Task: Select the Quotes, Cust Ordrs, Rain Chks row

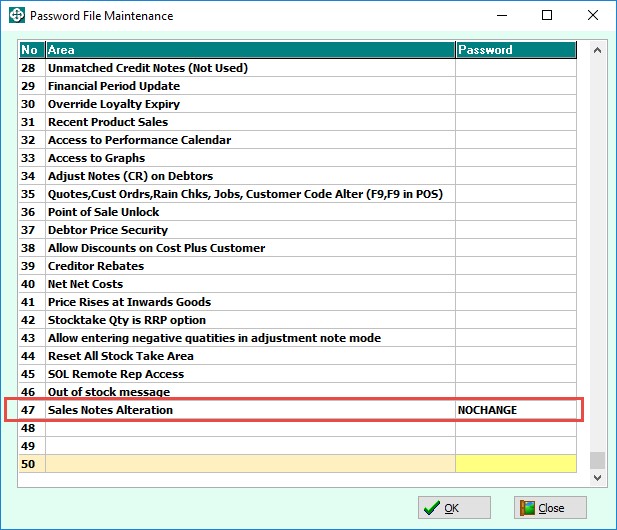Action: [x=297, y=194]
